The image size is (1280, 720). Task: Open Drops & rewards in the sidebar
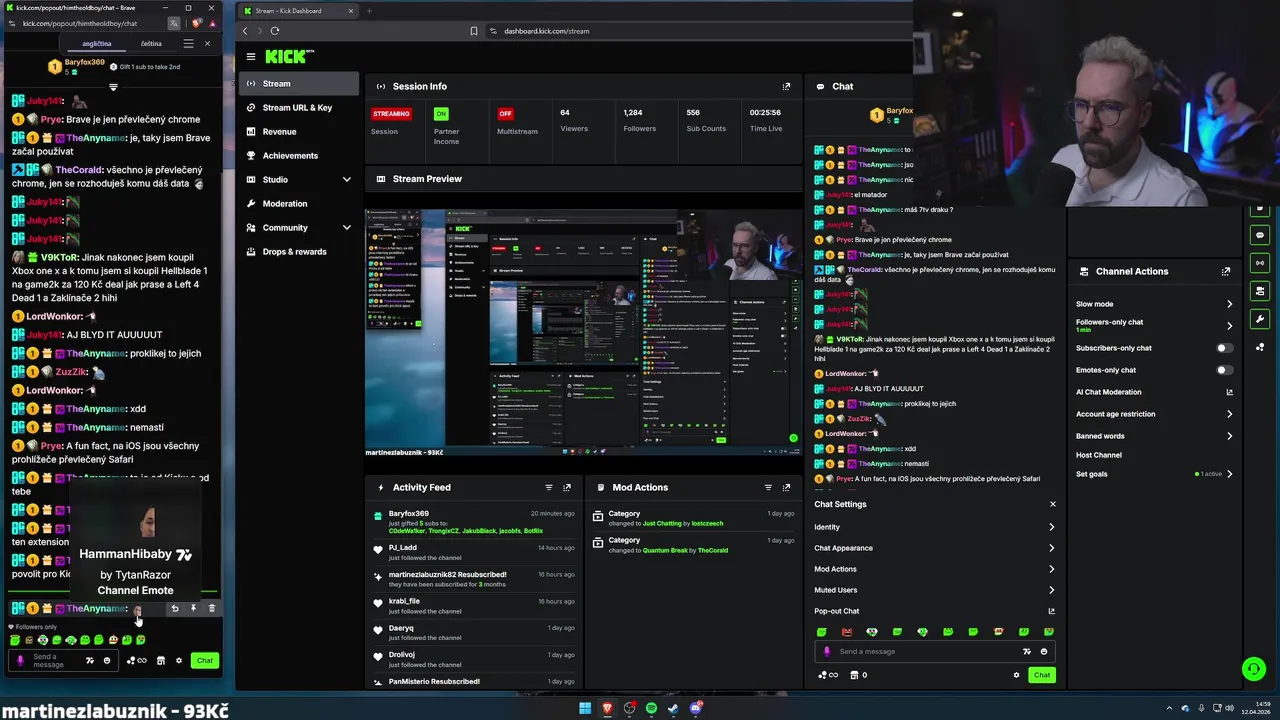(299, 252)
